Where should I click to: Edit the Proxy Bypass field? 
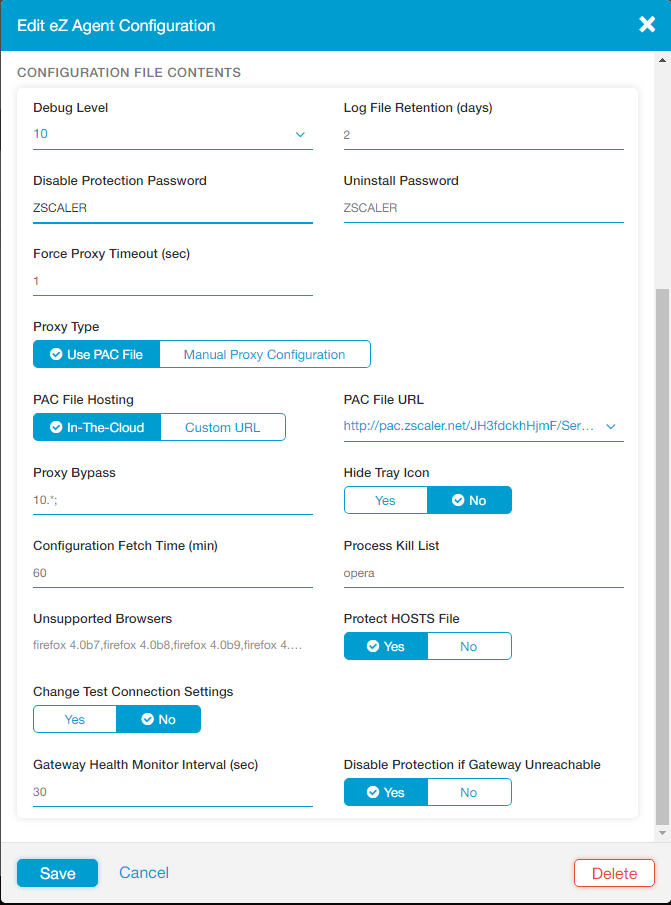point(172,500)
